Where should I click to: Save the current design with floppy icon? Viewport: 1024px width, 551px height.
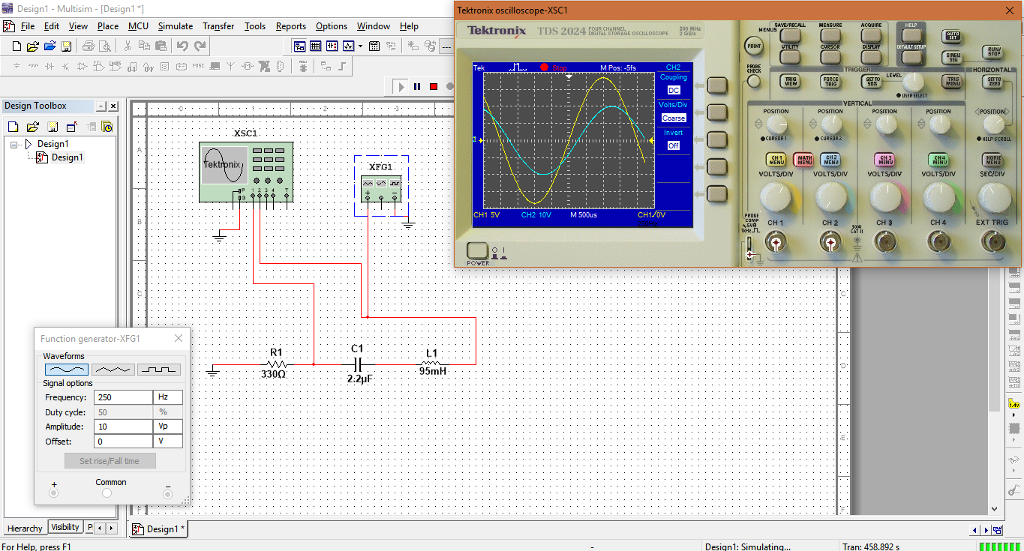click(66, 46)
